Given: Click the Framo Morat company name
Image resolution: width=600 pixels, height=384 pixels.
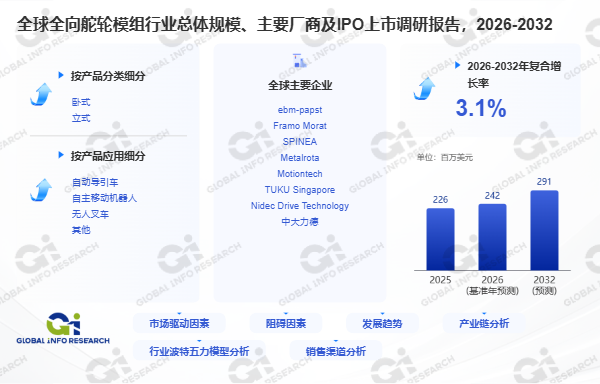Looking at the screenshot, I should [300, 126].
